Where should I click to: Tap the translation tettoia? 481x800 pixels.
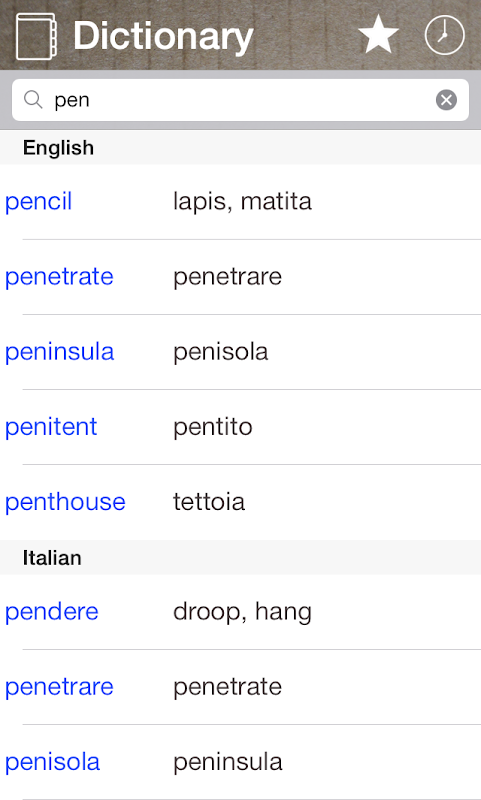(209, 502)
